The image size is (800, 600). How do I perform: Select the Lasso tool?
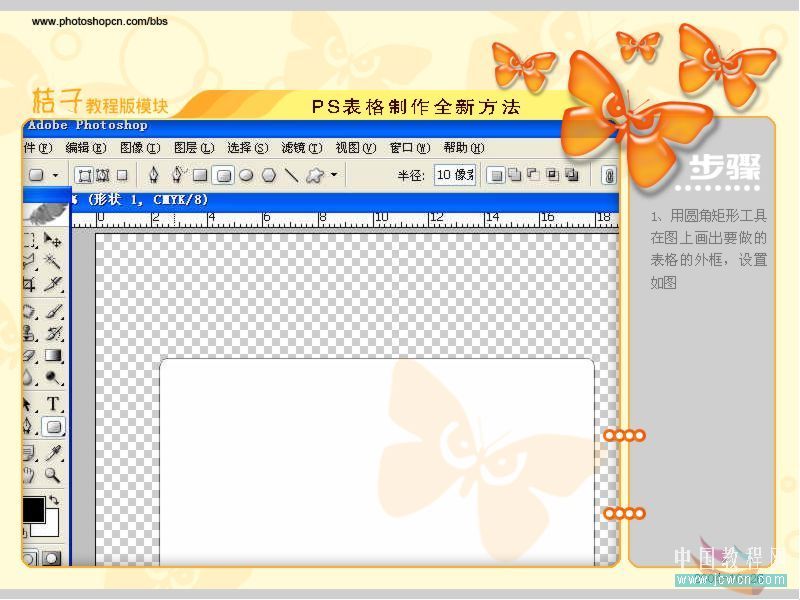[x=30, y=261]
